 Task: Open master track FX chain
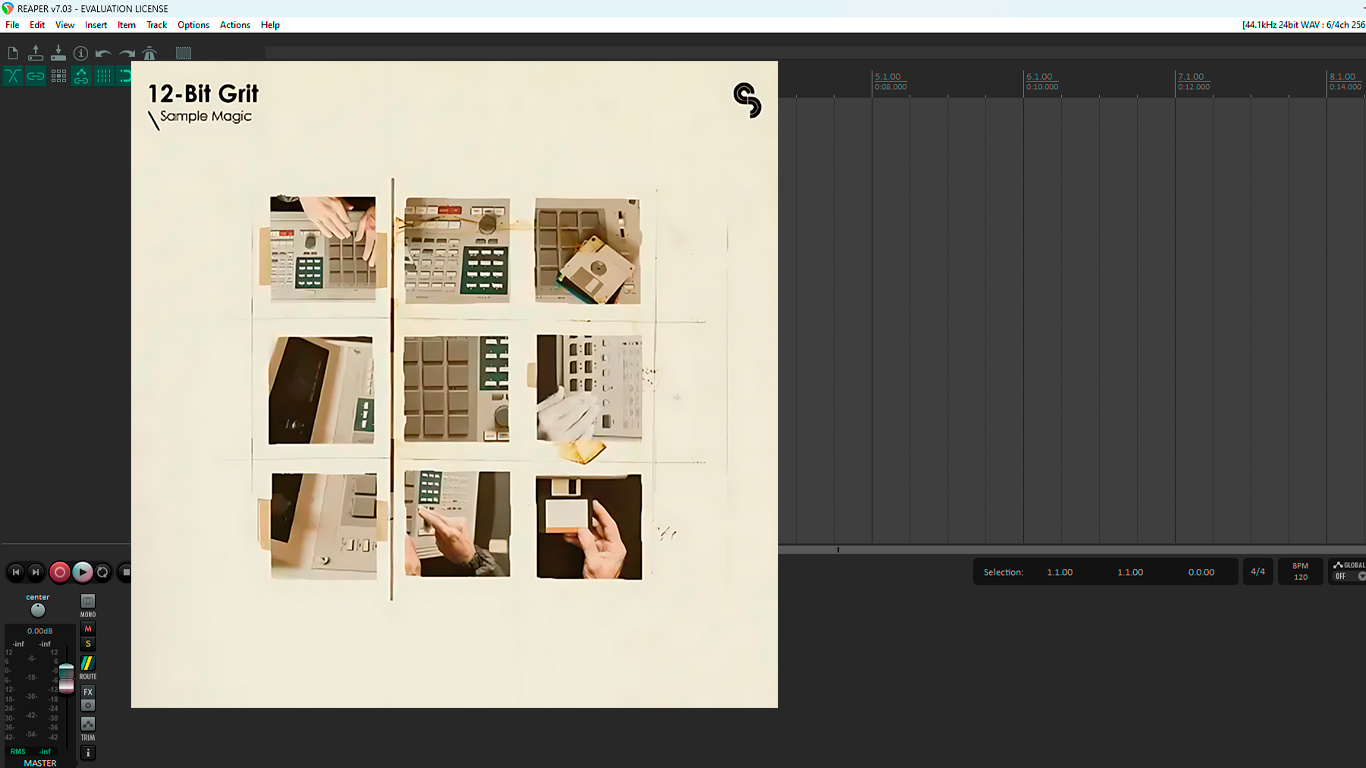click(88, 692)
